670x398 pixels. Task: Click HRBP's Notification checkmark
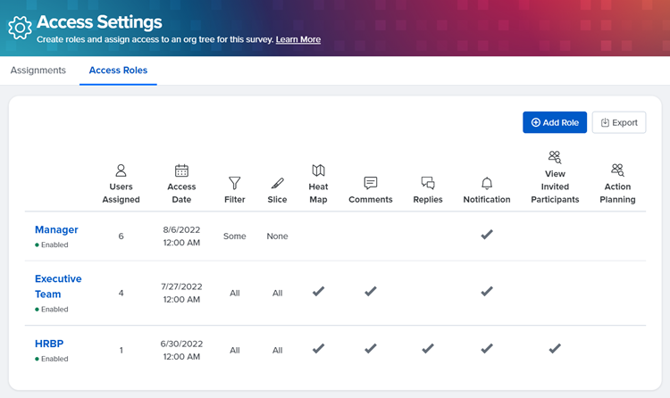coord(487,349)
